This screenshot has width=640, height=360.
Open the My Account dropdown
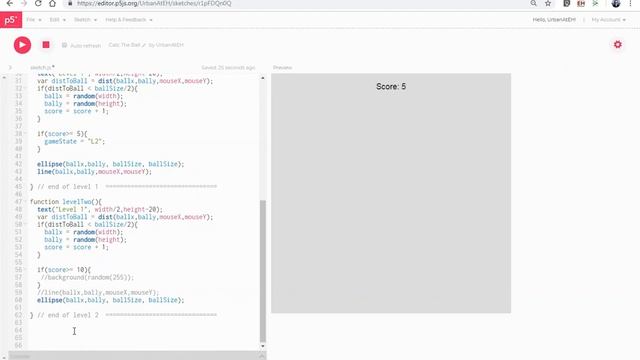[x=608, y=20]
